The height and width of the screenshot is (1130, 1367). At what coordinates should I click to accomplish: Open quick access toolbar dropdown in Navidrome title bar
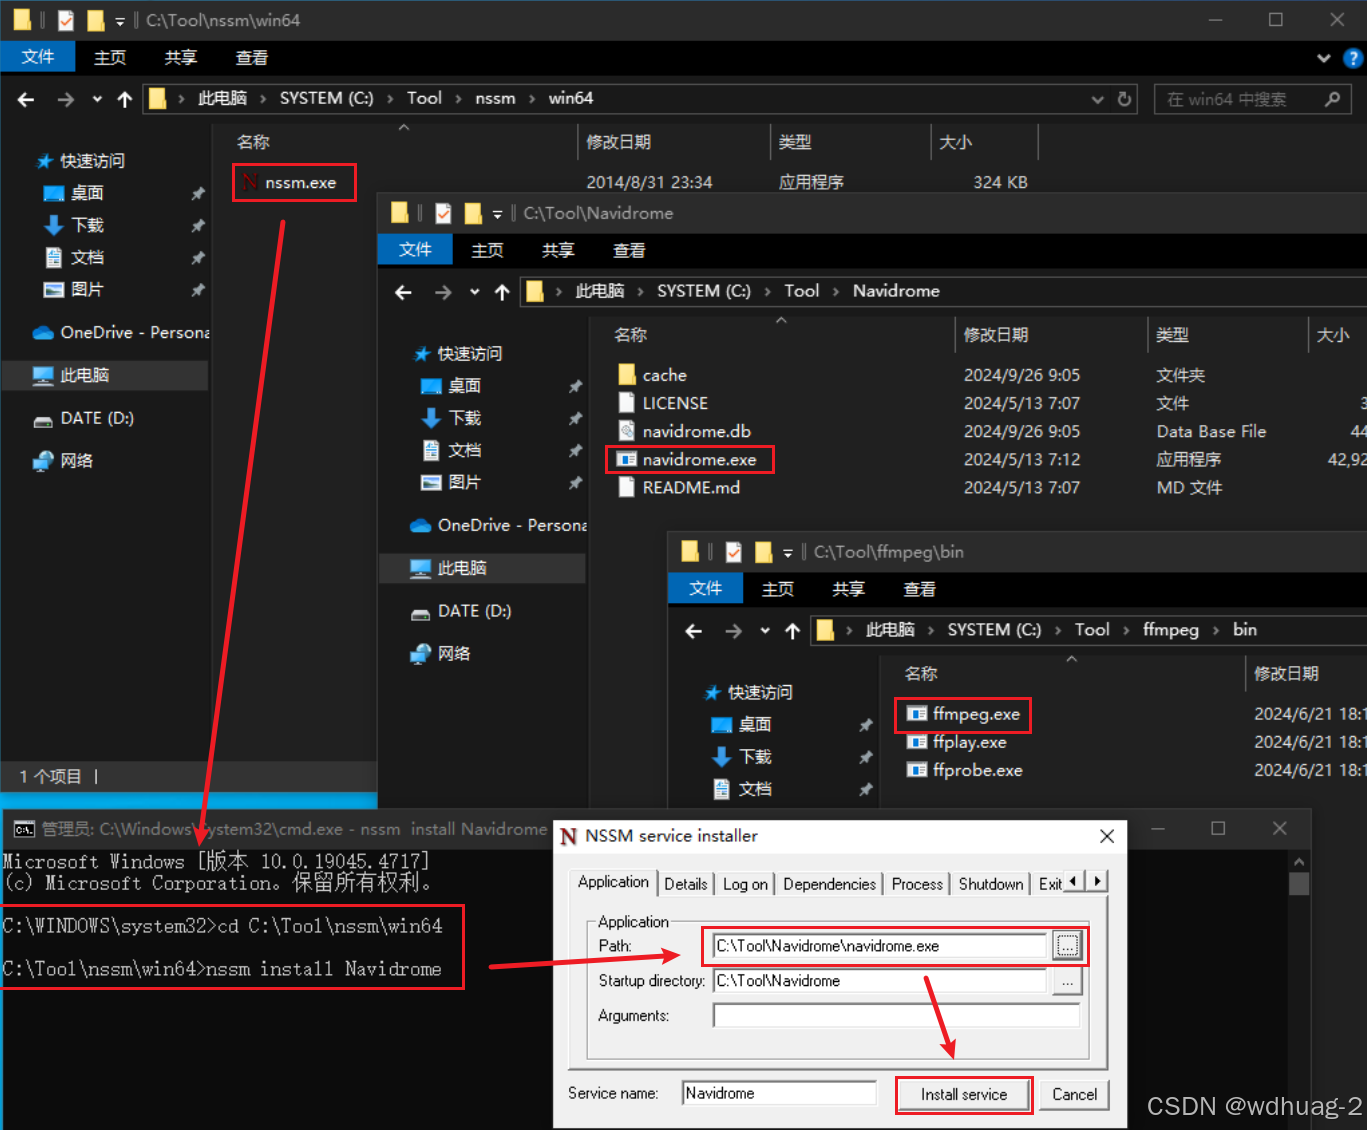click(x=497, y=214)
